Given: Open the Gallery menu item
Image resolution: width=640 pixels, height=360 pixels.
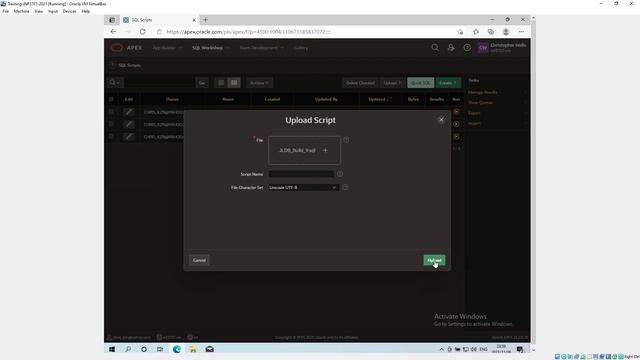Looking at the screenshot, I should (301, 48).
